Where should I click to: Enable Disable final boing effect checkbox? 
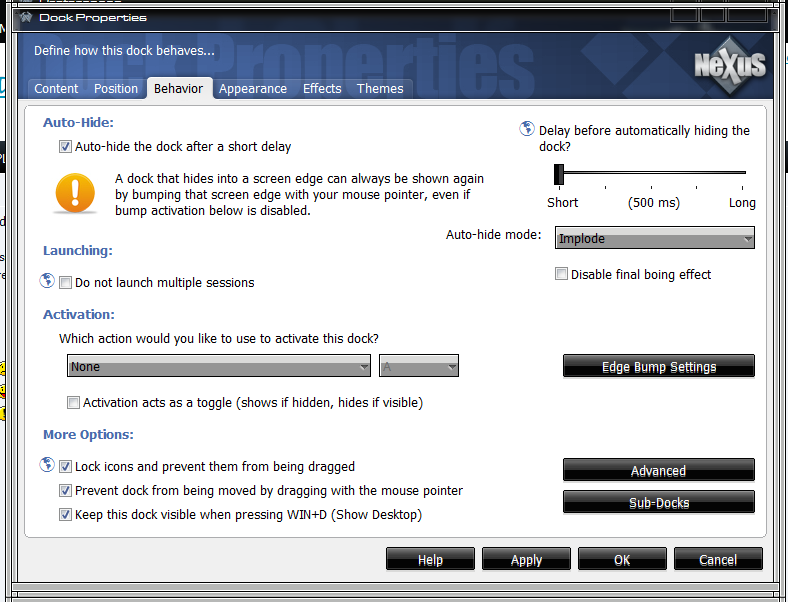(562, 274)
